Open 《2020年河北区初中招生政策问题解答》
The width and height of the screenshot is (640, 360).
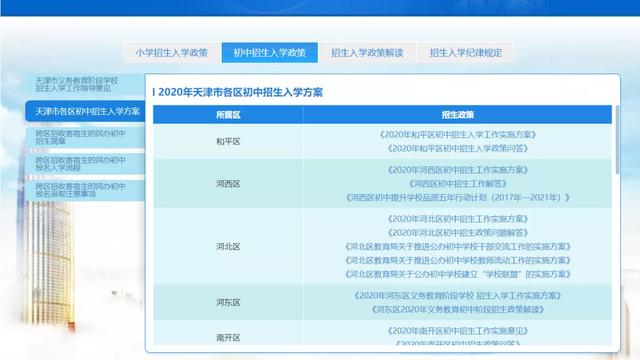coord(458,233)
